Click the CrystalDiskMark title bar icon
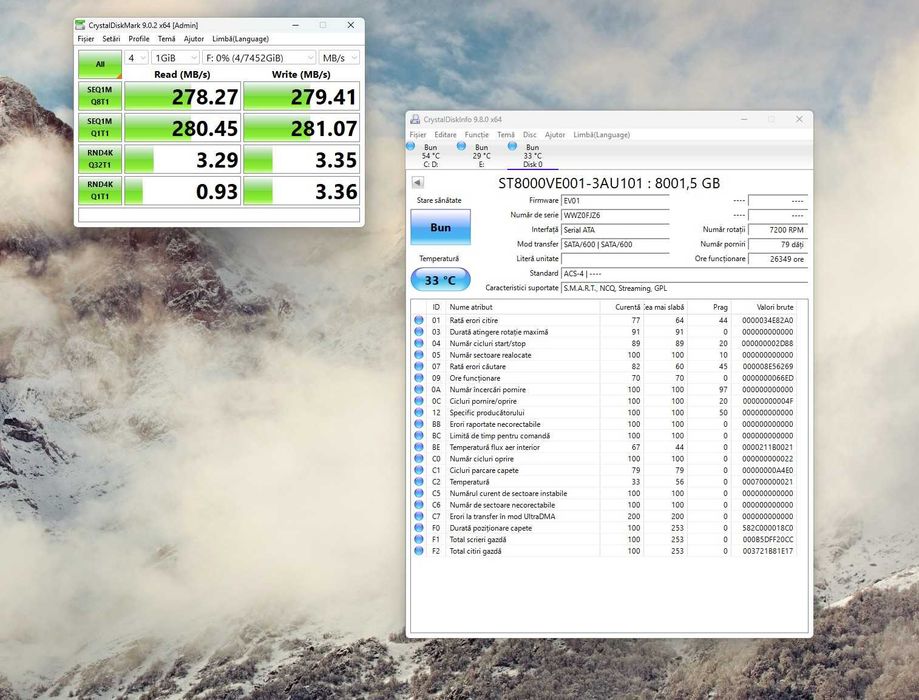This screenshot has width=919, height=700. pos(80,25)
